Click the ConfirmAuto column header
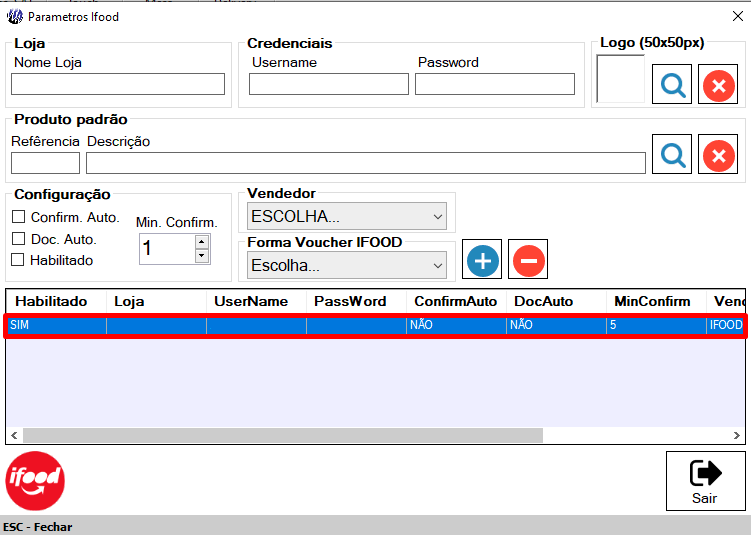This screenshot has width=751, height=535. coord(456,301)
